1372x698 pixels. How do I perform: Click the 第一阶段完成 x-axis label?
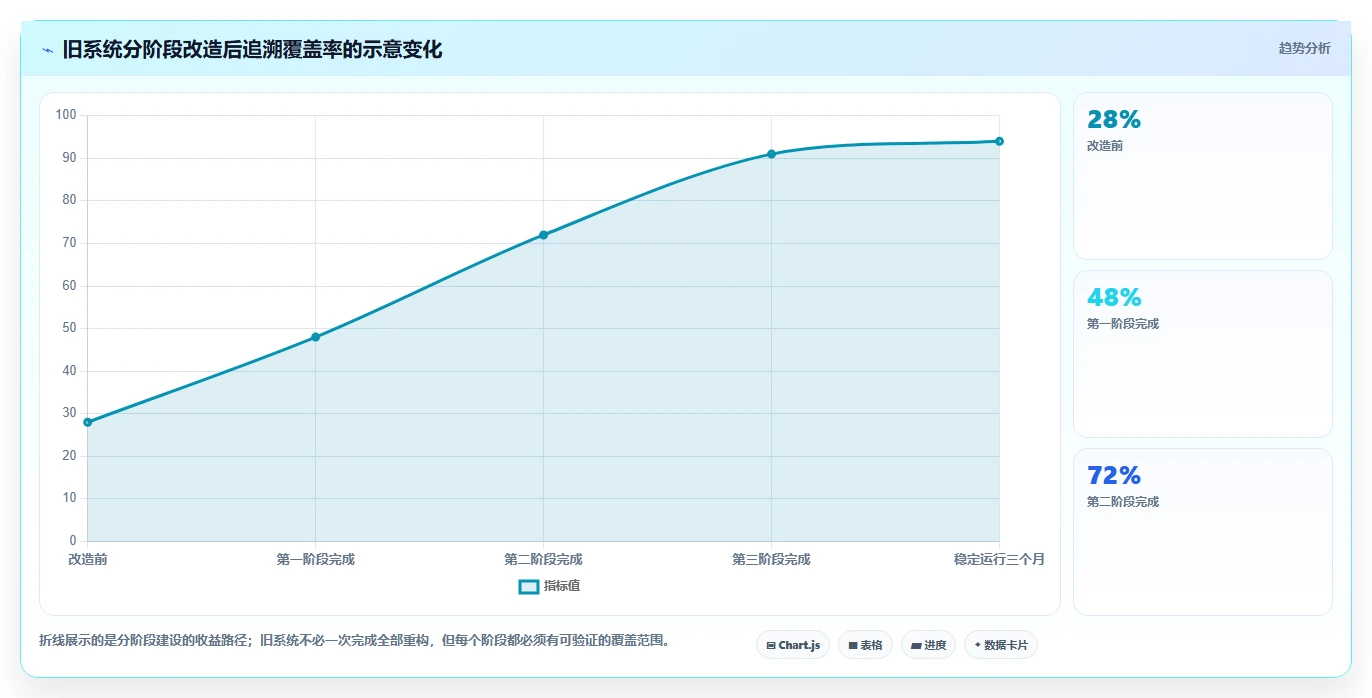(x=315, y=559)
